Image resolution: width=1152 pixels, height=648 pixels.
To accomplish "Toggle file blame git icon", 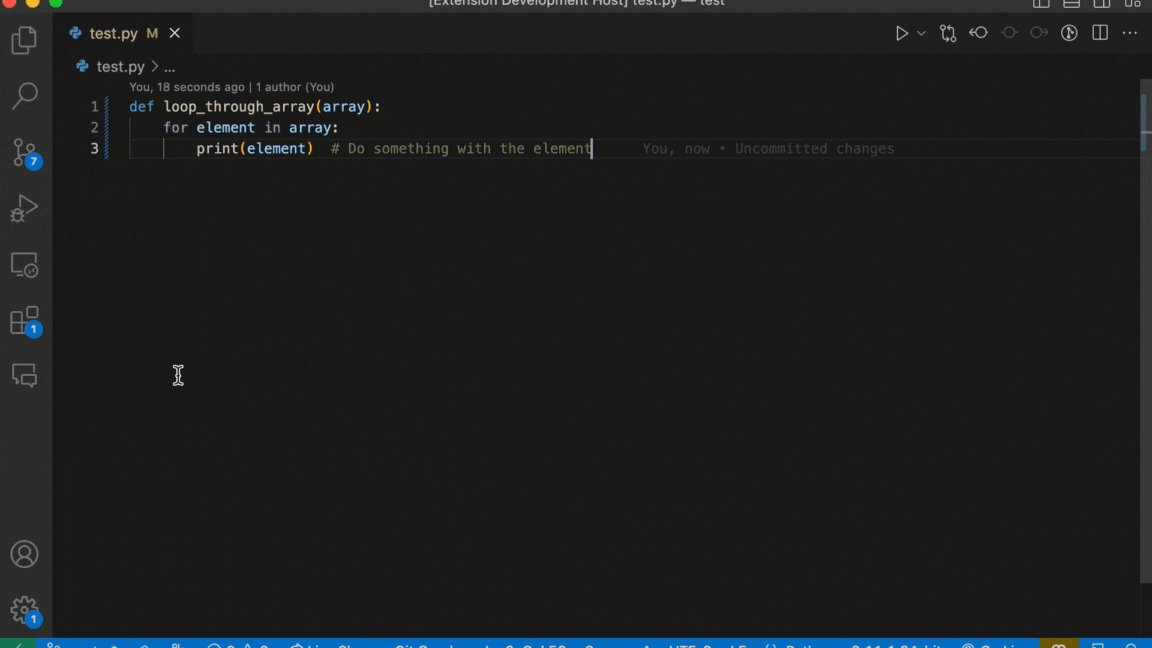I will (1069, 33).
